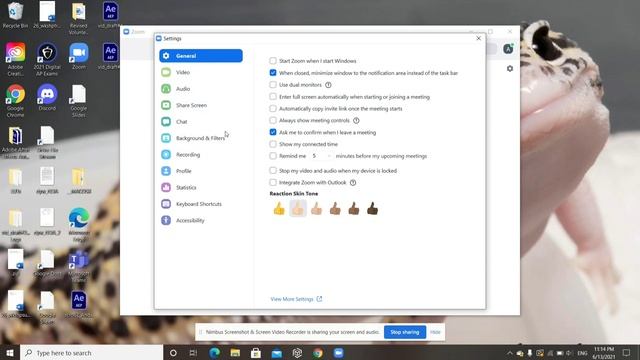Click the Keyboard Shortcuts sidebar icon

[x=166, y=204]
